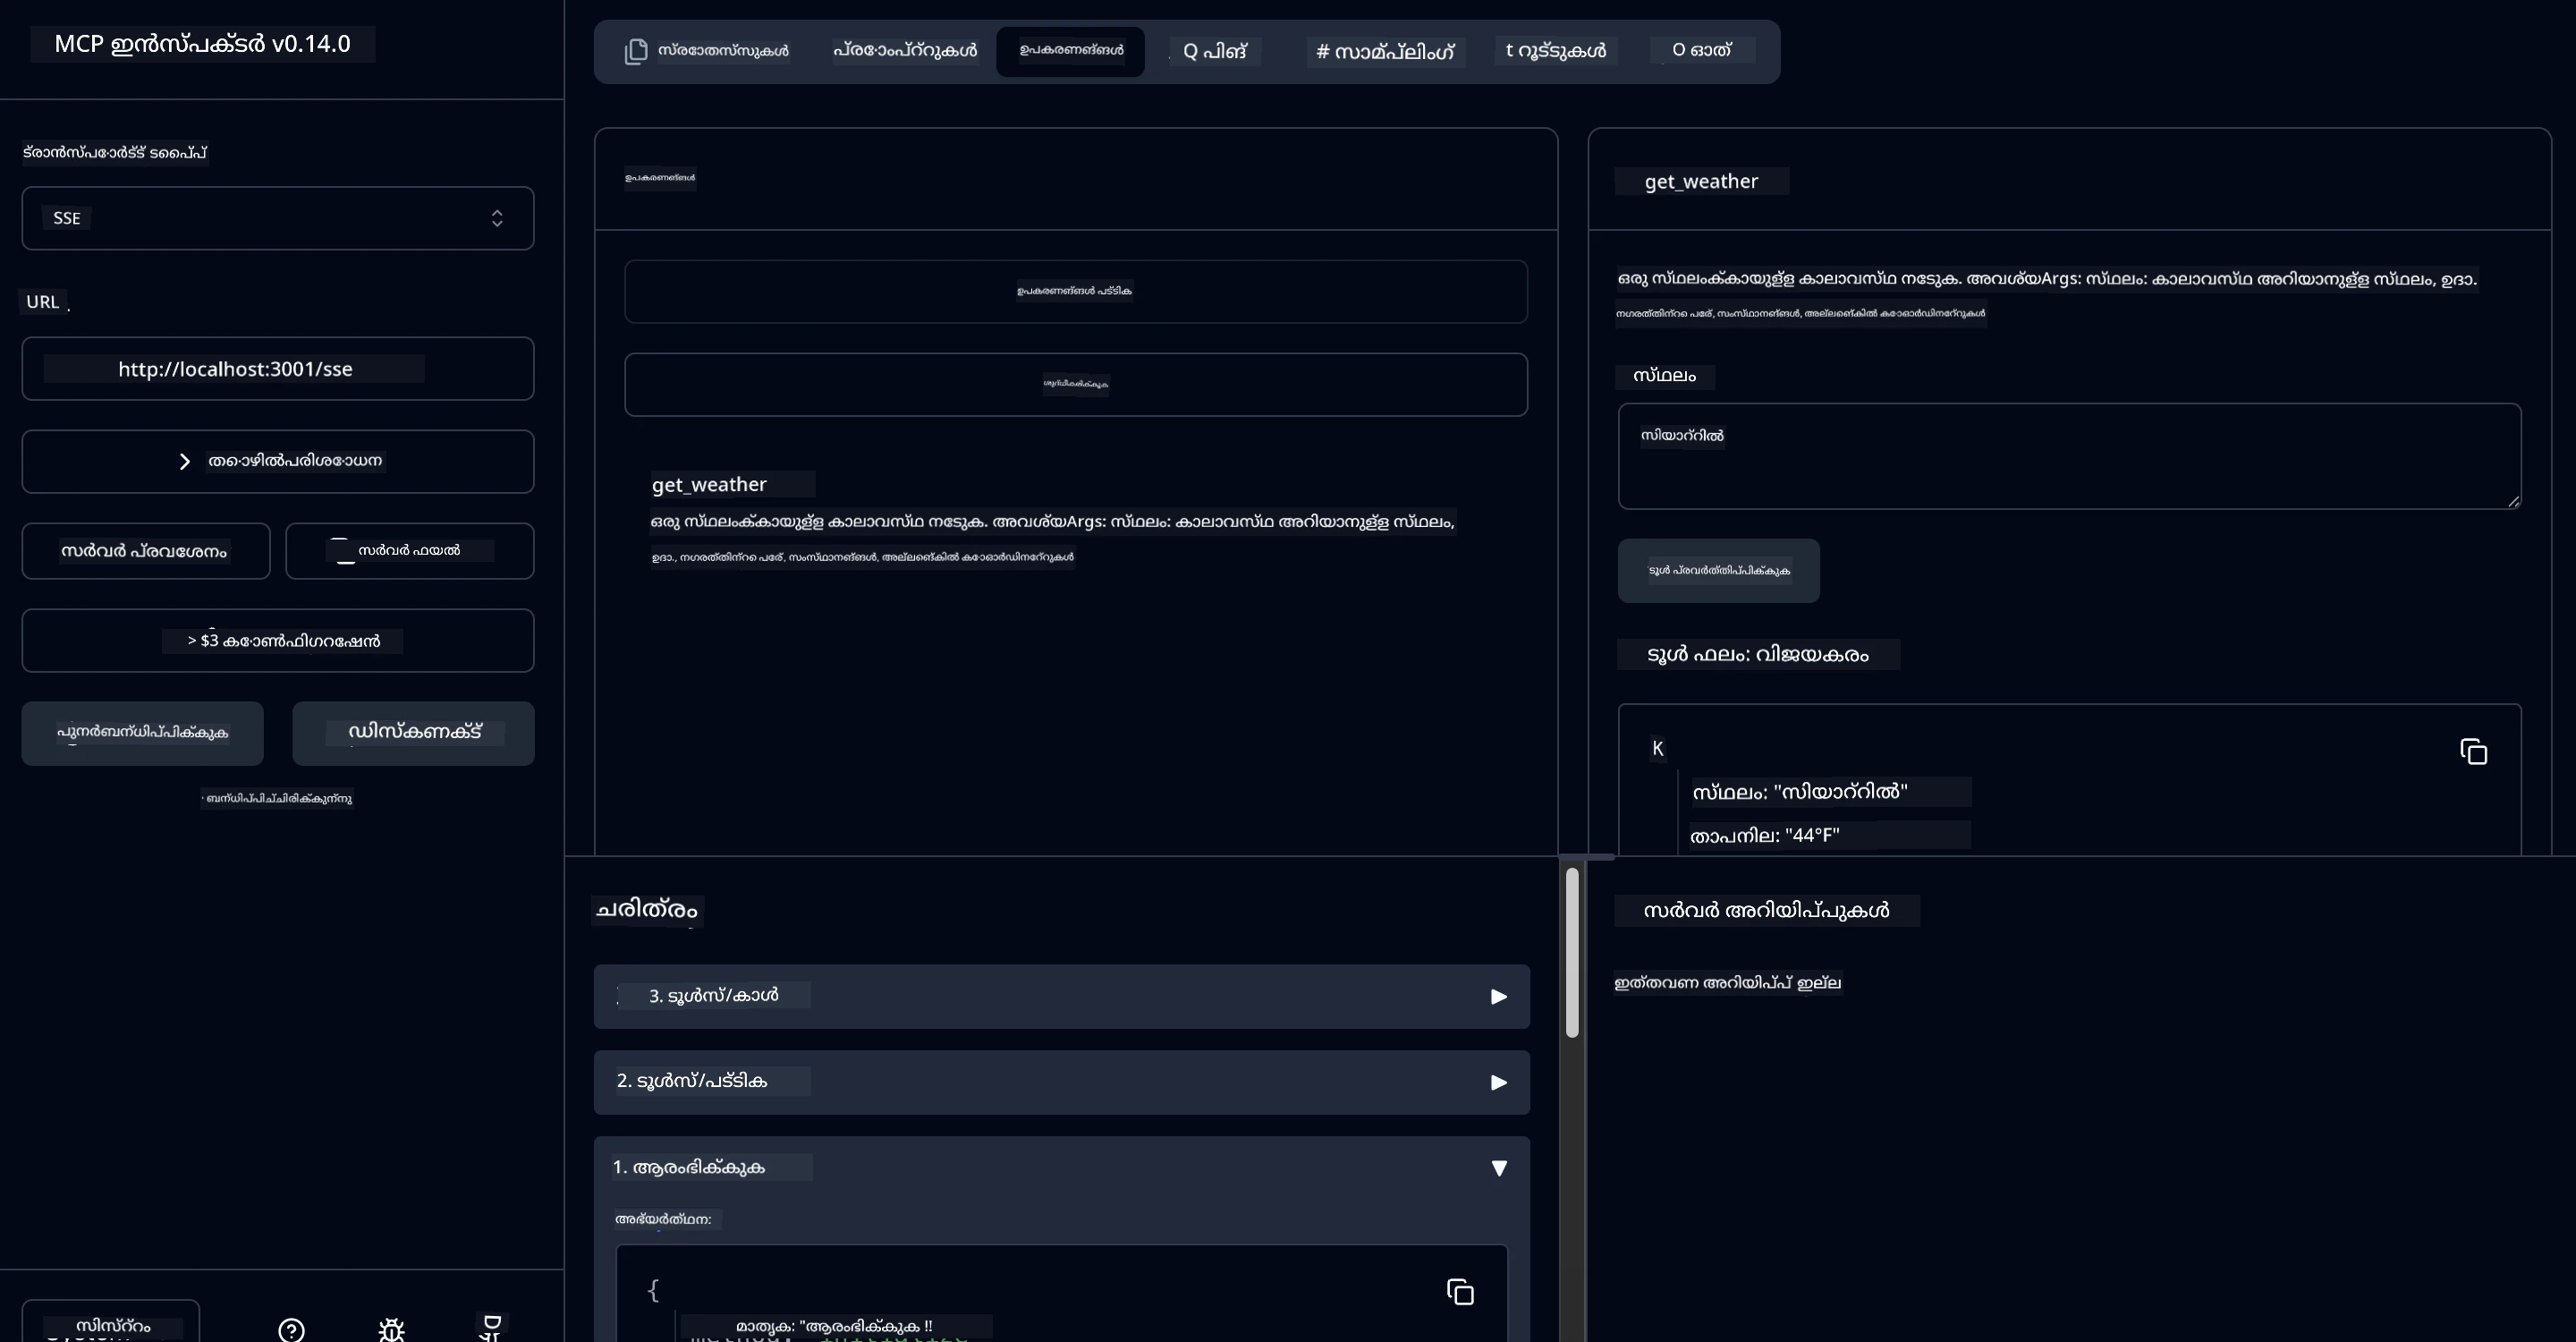Viewport: 2576px width, 1342px height.
Task: Expand the കോൺഫിഗറേഷൻ section
Action: click(277, 641)
